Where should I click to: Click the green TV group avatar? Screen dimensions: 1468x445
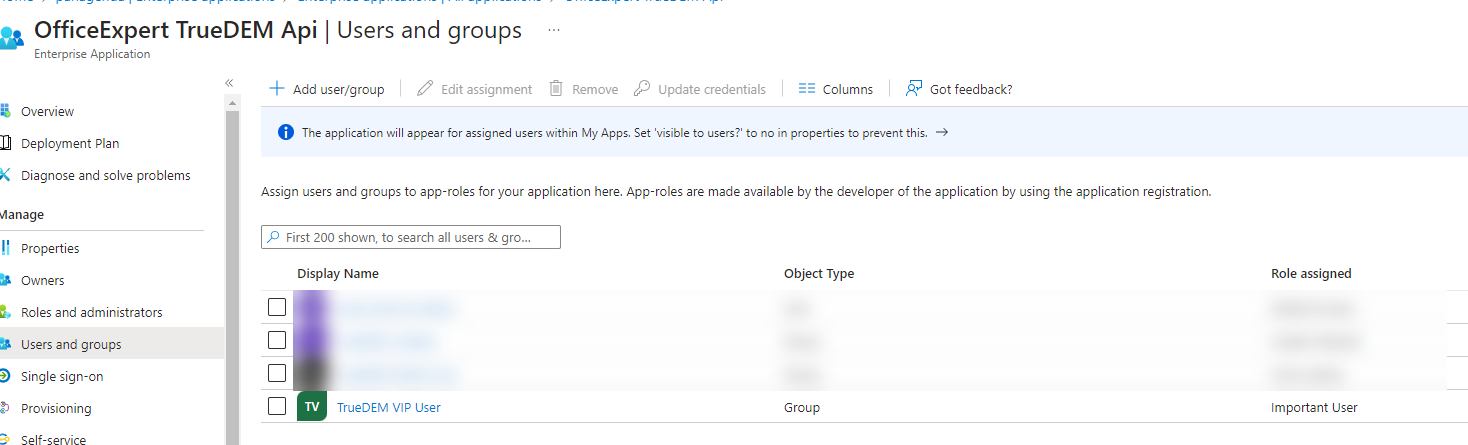312,407
